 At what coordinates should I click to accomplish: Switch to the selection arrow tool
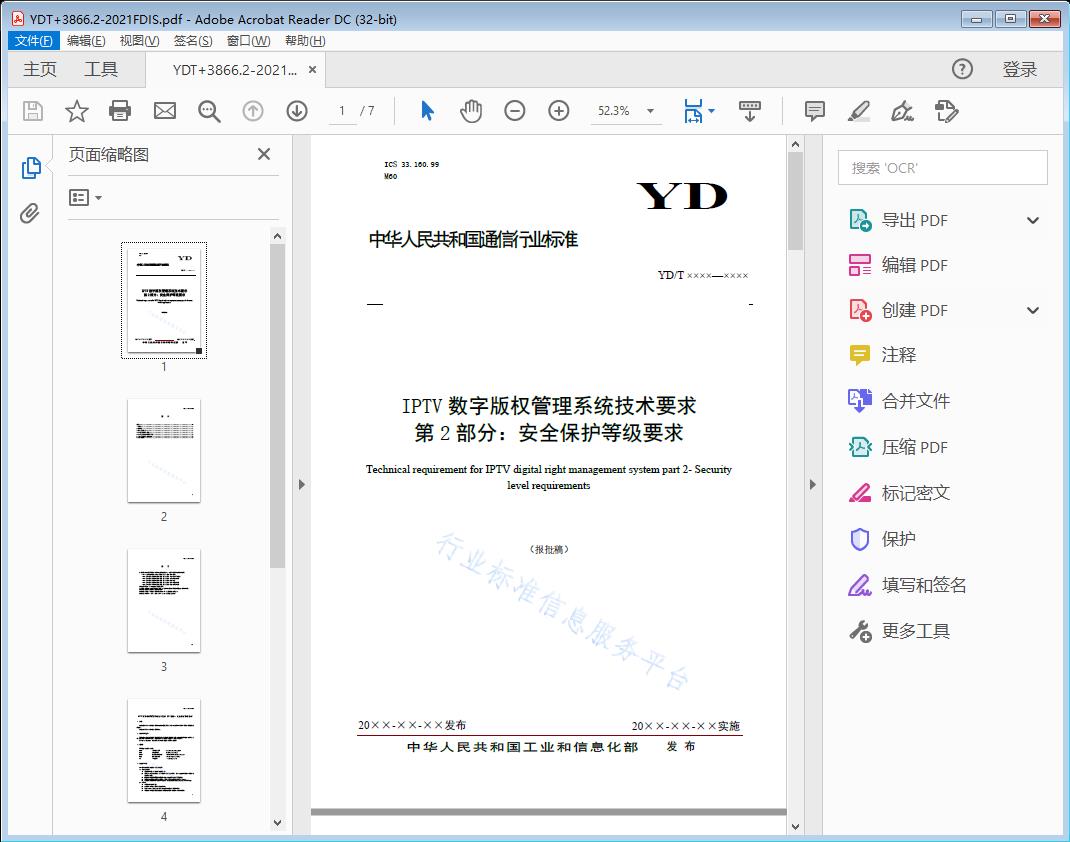coord(425,111)
